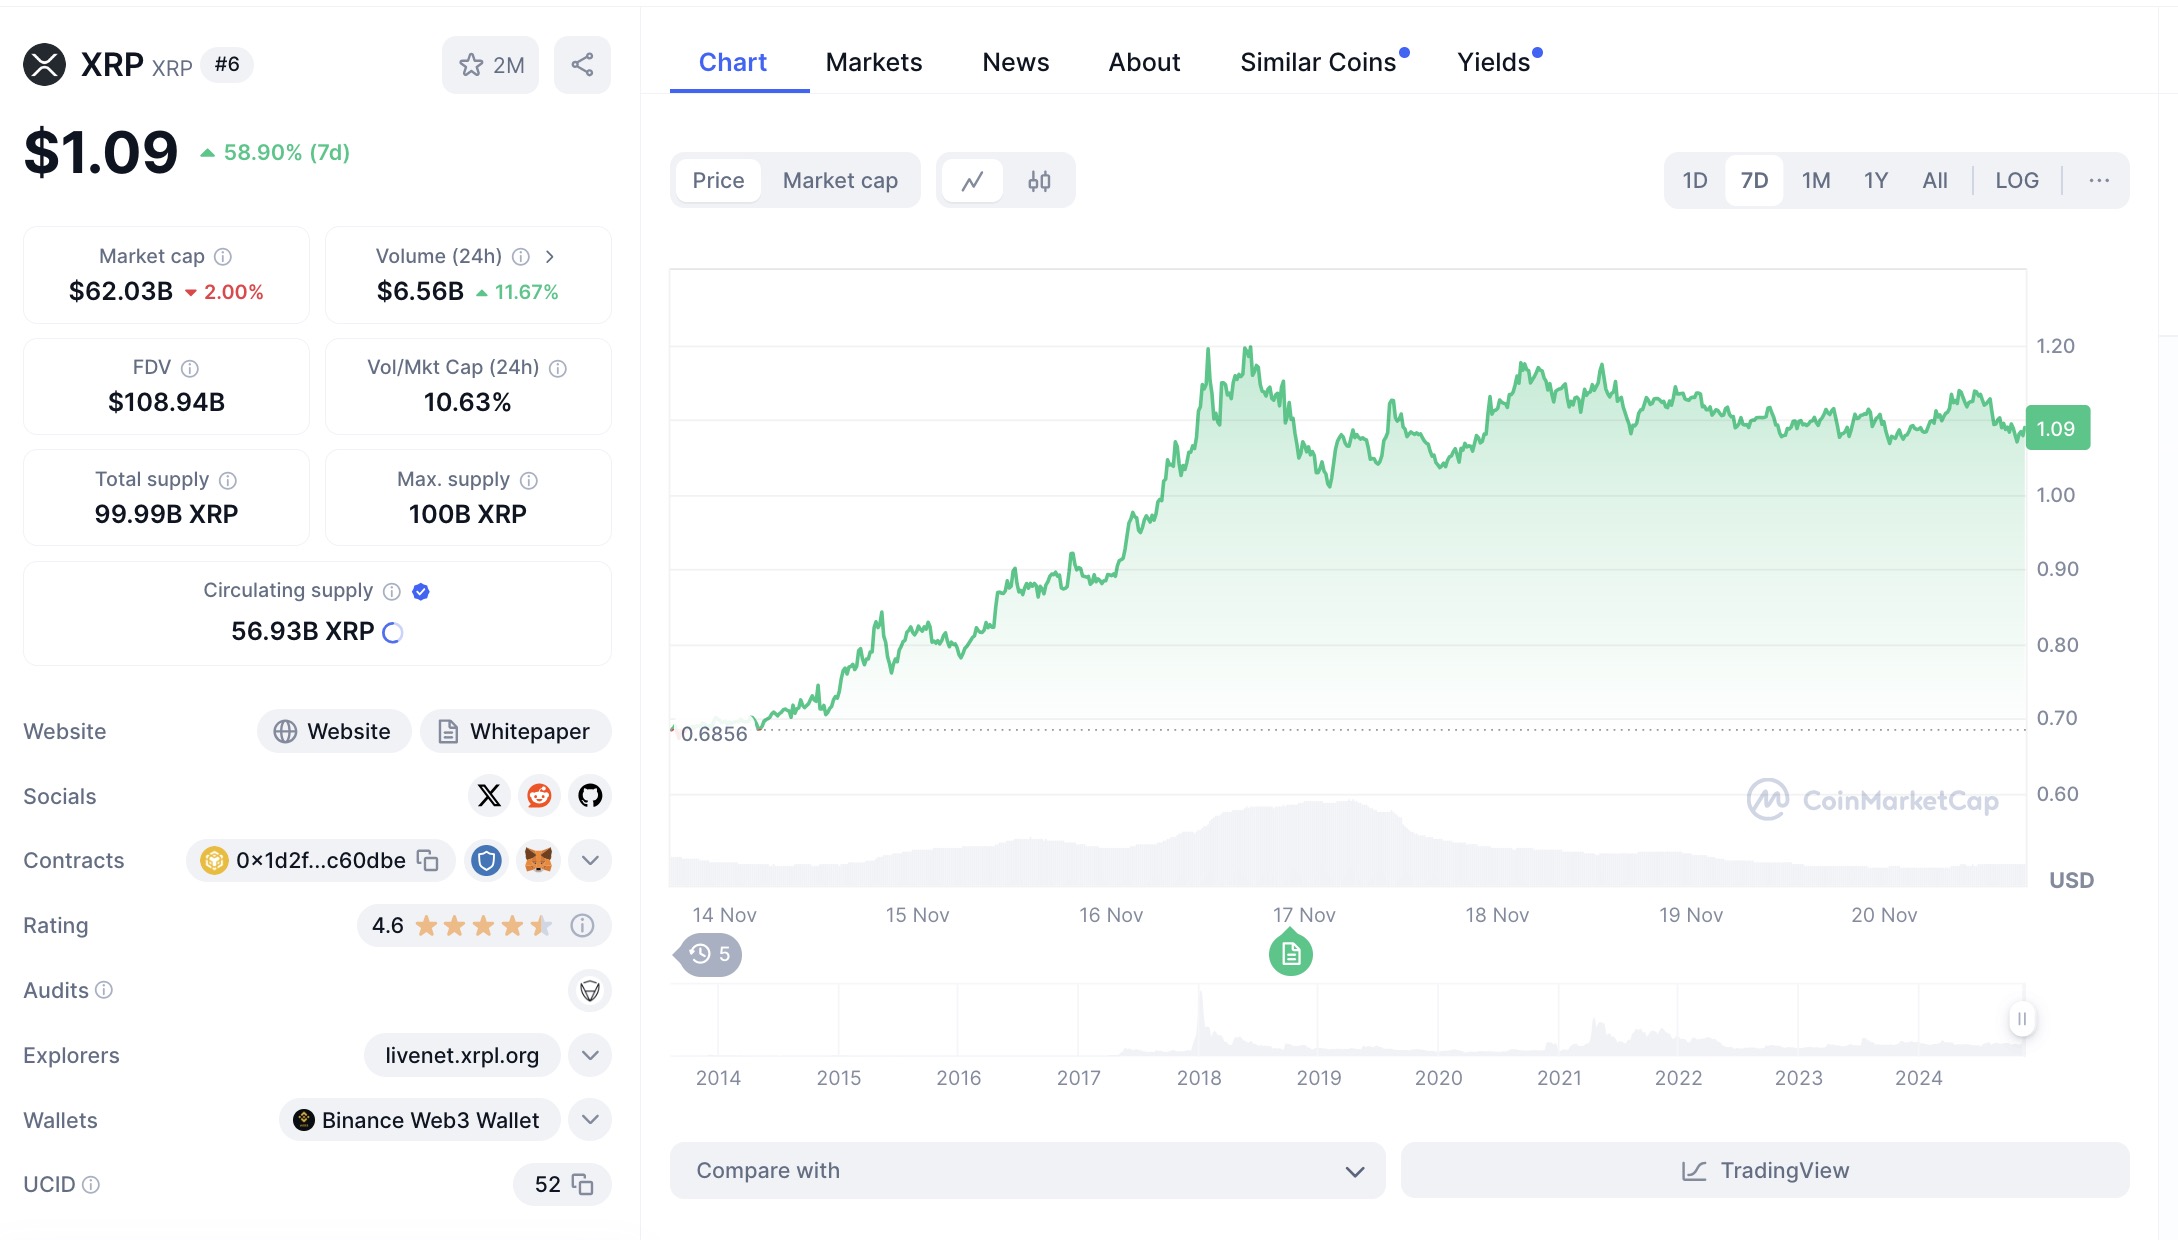Viewport: 2178px width, 1240px height.
Task: Set chart range to 1M
Action: tap(1816, 181)
